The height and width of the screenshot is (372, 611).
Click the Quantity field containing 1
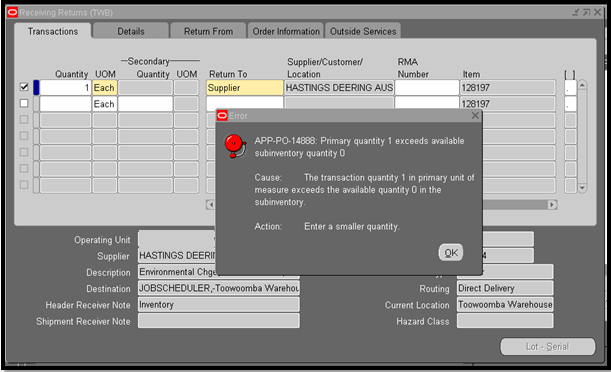pos(65,88)
